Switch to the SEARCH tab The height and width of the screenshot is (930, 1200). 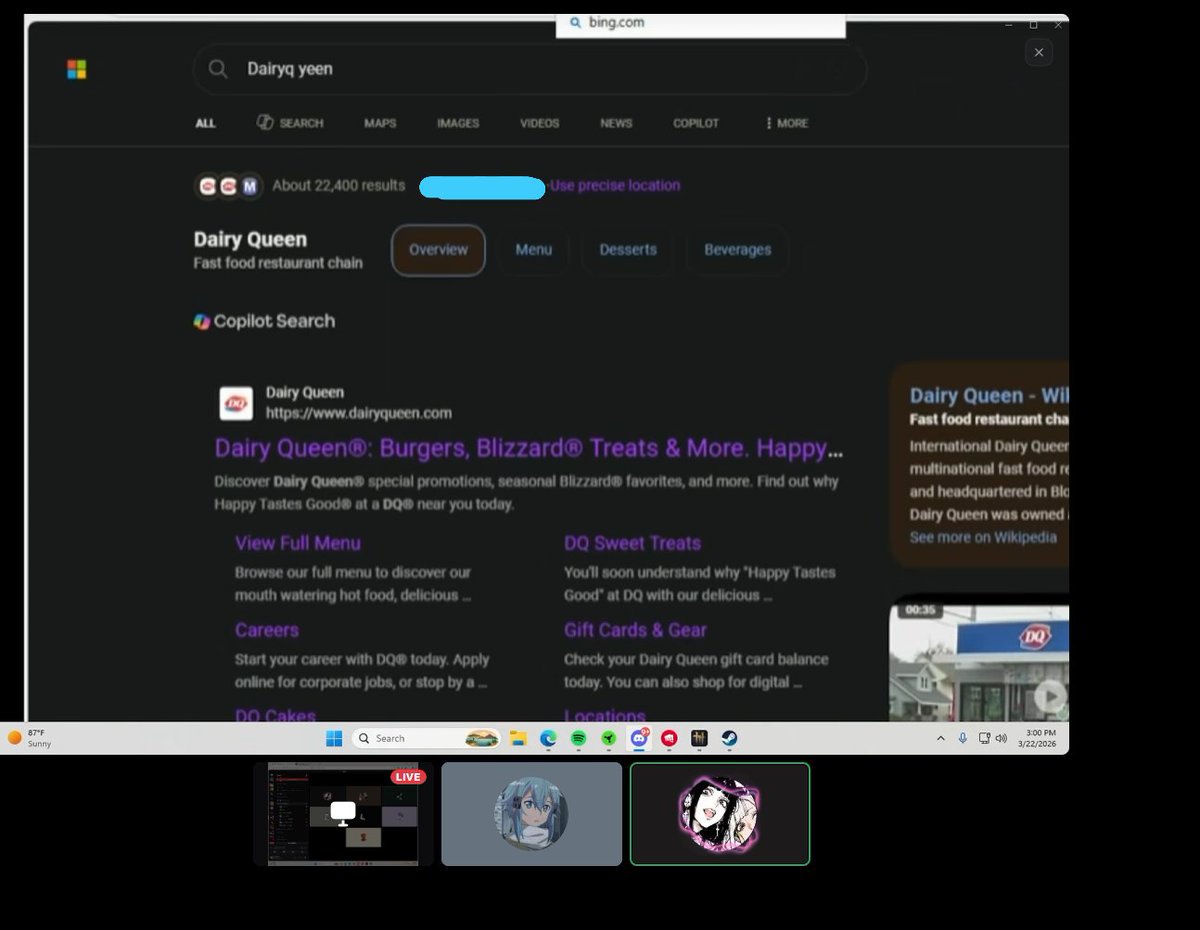290,123
